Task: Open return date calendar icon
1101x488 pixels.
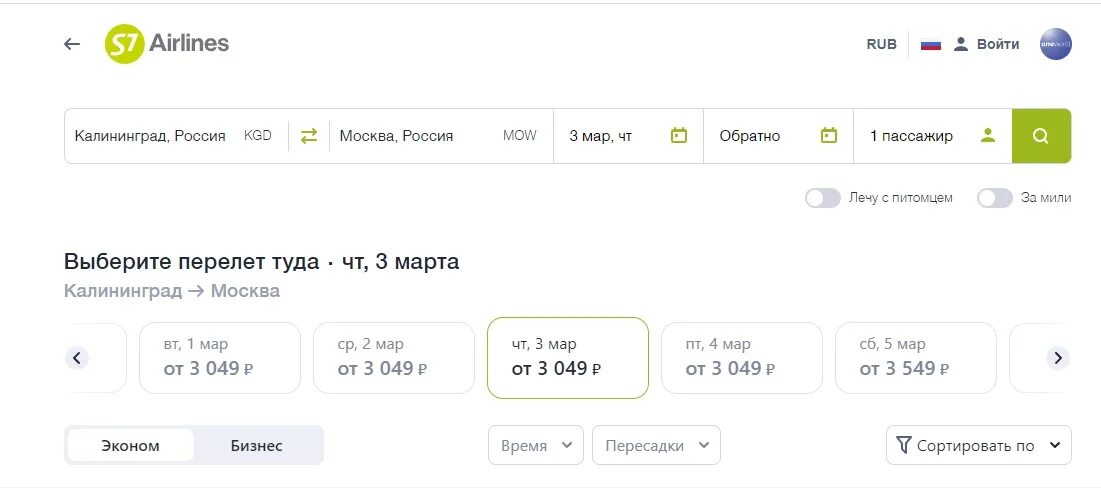Action: tap(829, 136)
